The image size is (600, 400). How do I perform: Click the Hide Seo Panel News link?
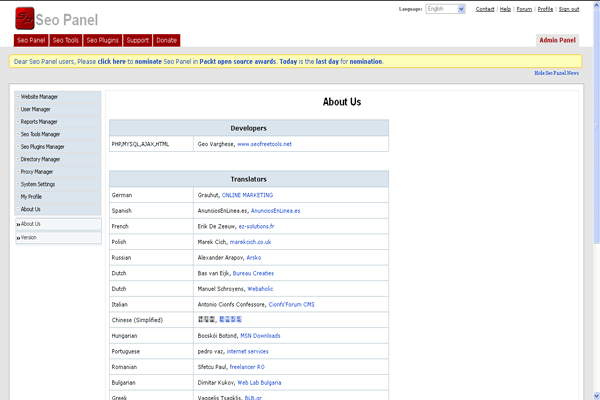click(x=557, y=73)
